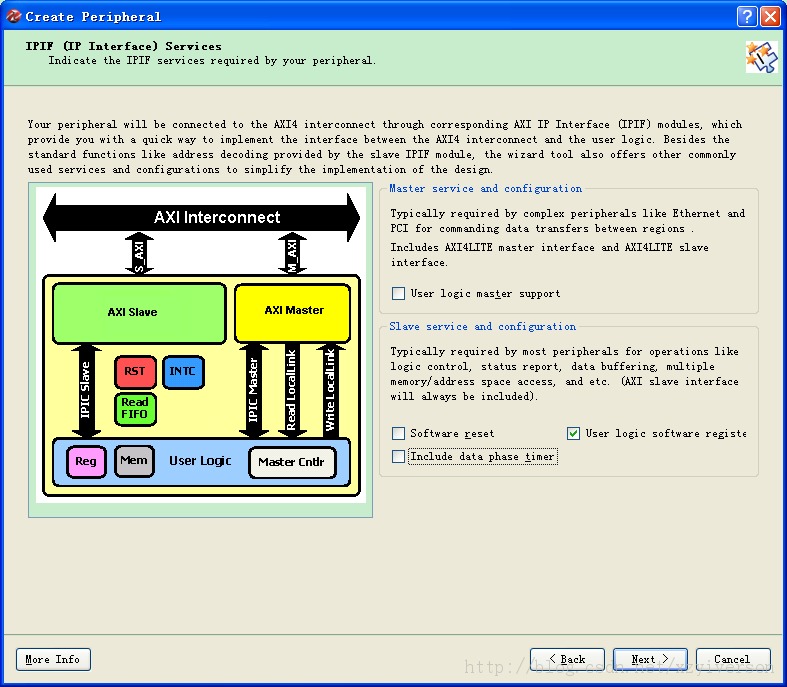Click the AXI Master block in diagram
Viewport: 787px width, 687px height.
coord(293,313)
